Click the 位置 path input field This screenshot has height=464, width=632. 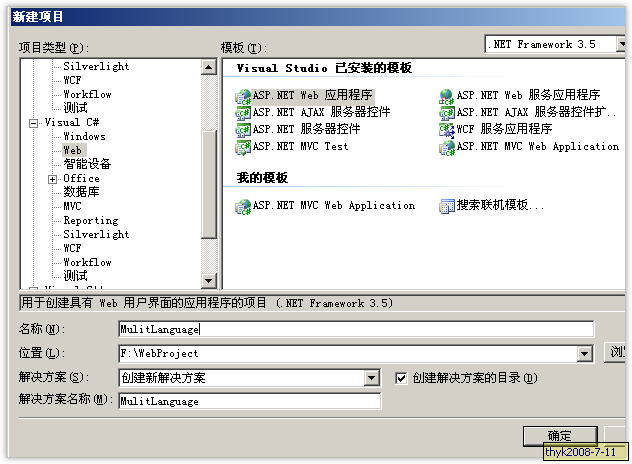348,354
